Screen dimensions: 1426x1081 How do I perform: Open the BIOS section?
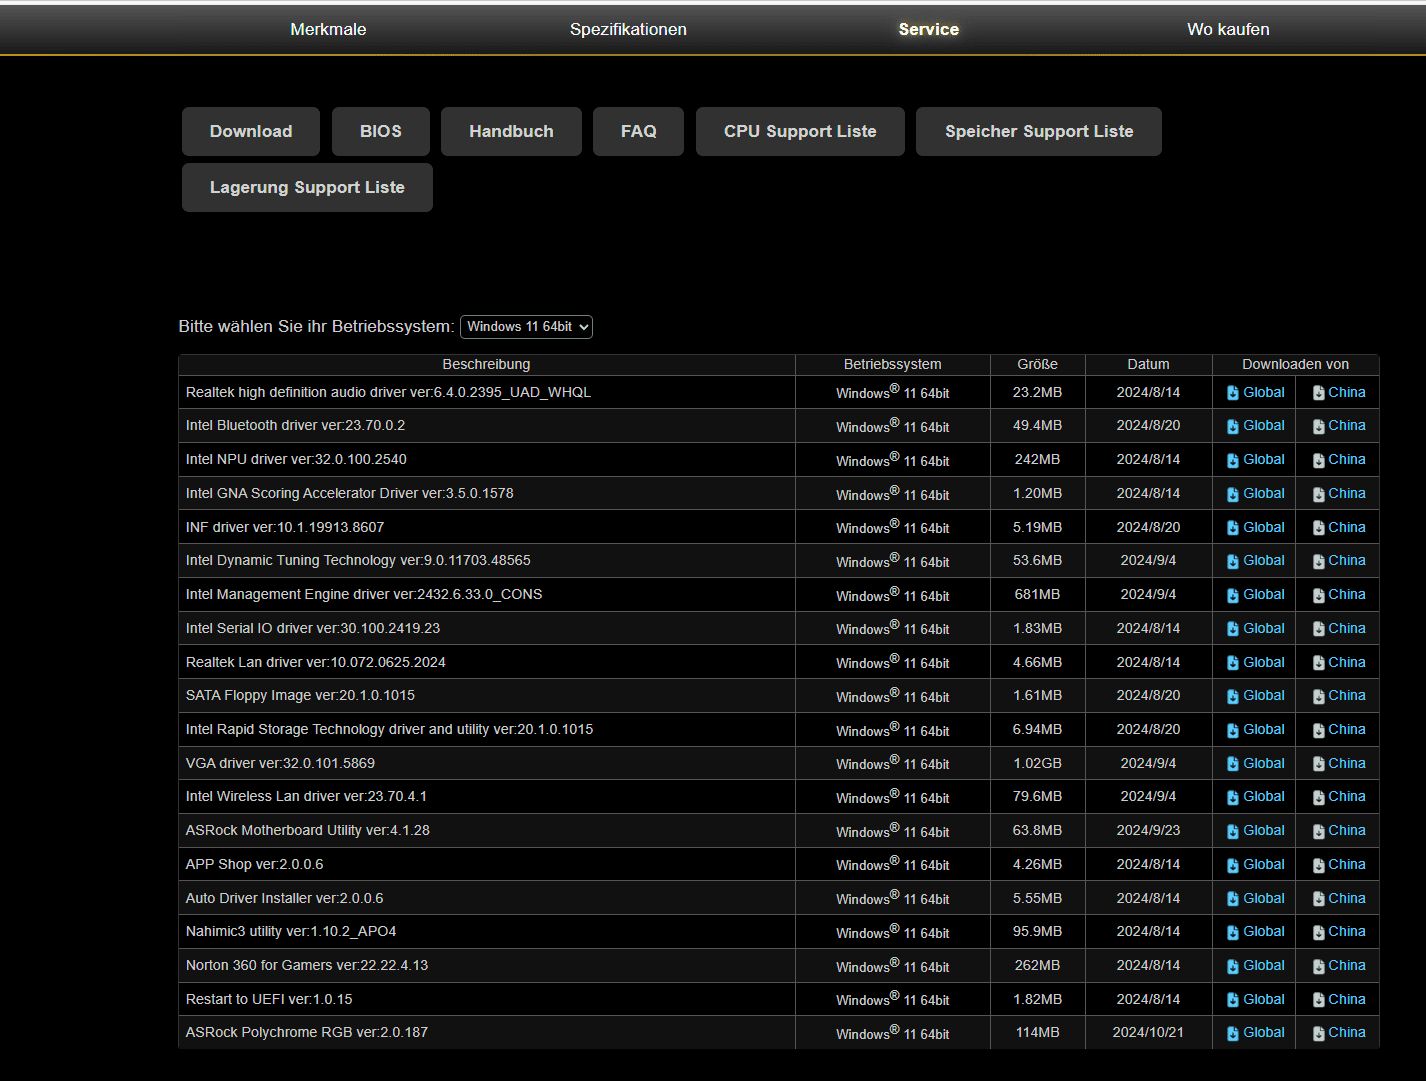(x=381, y=131)
